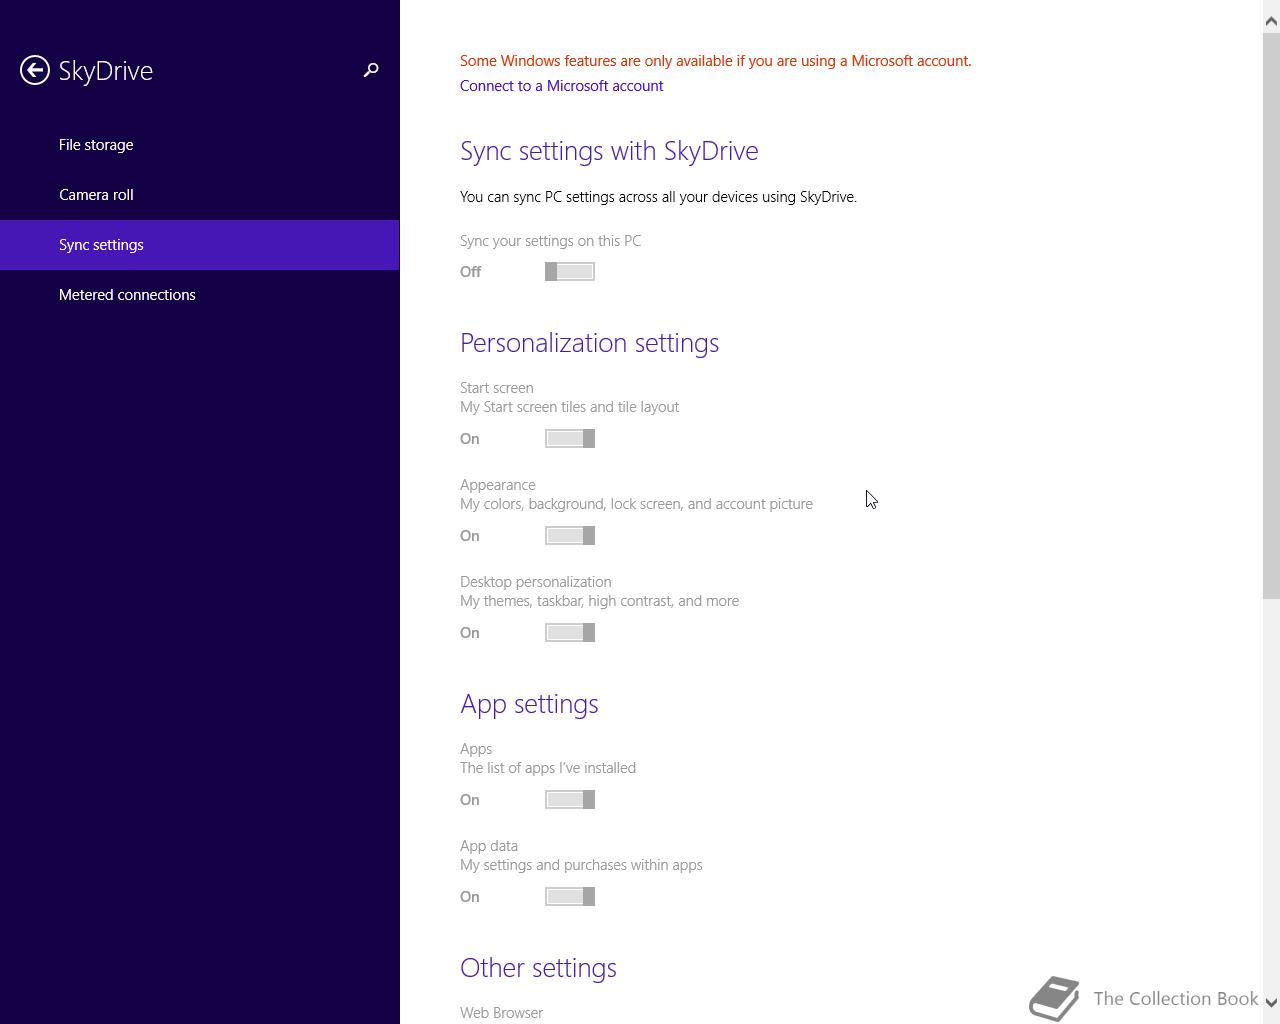Viewport: 1280px width, 1024px height.
Task: Go back using the SkyDrive back arrow
Action: click(x=35, y=70)
